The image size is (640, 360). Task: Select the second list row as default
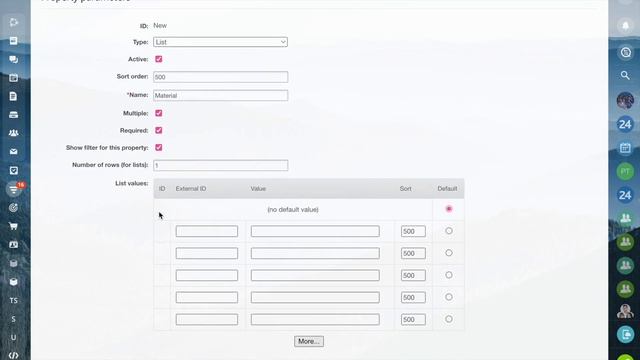tap(449, 253)
